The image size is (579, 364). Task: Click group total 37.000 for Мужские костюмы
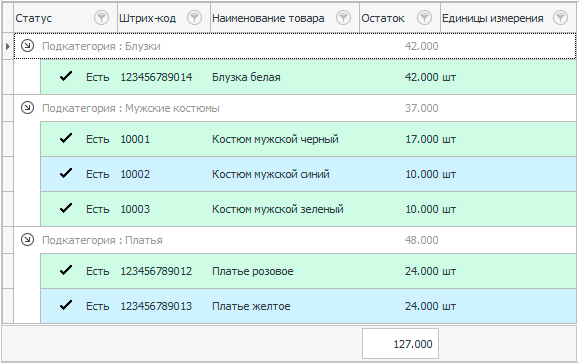[421, 108]
